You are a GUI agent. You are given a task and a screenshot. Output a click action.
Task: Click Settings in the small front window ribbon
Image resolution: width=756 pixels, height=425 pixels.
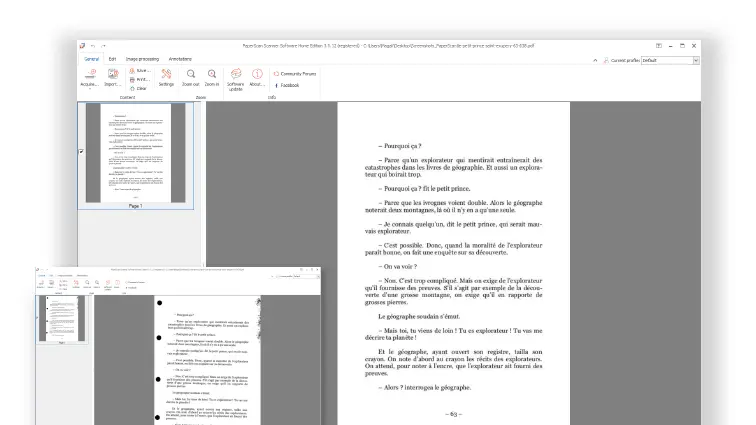coord(76,284)
